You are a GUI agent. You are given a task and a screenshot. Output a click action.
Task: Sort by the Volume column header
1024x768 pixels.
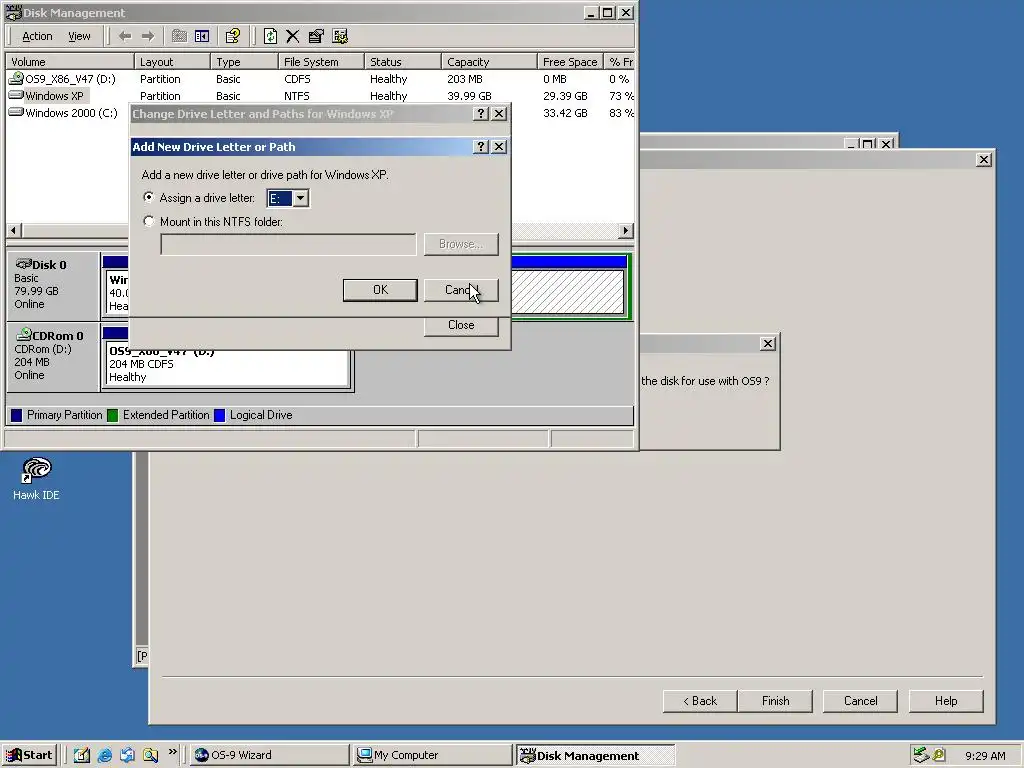[71, 61]
